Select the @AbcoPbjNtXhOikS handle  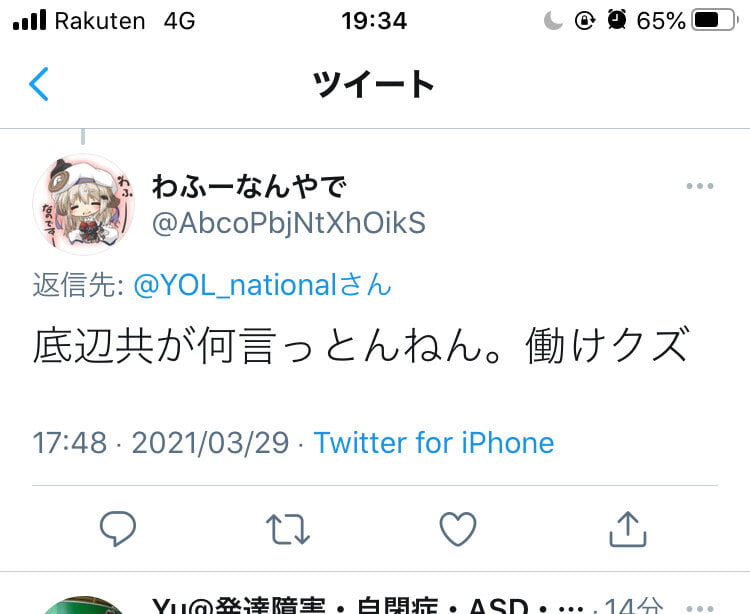(289, 223)
